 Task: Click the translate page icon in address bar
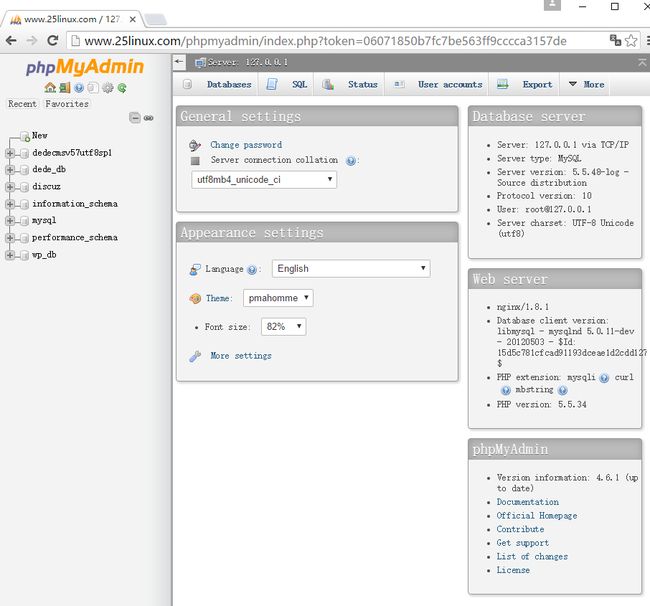(x=615, y=40)
